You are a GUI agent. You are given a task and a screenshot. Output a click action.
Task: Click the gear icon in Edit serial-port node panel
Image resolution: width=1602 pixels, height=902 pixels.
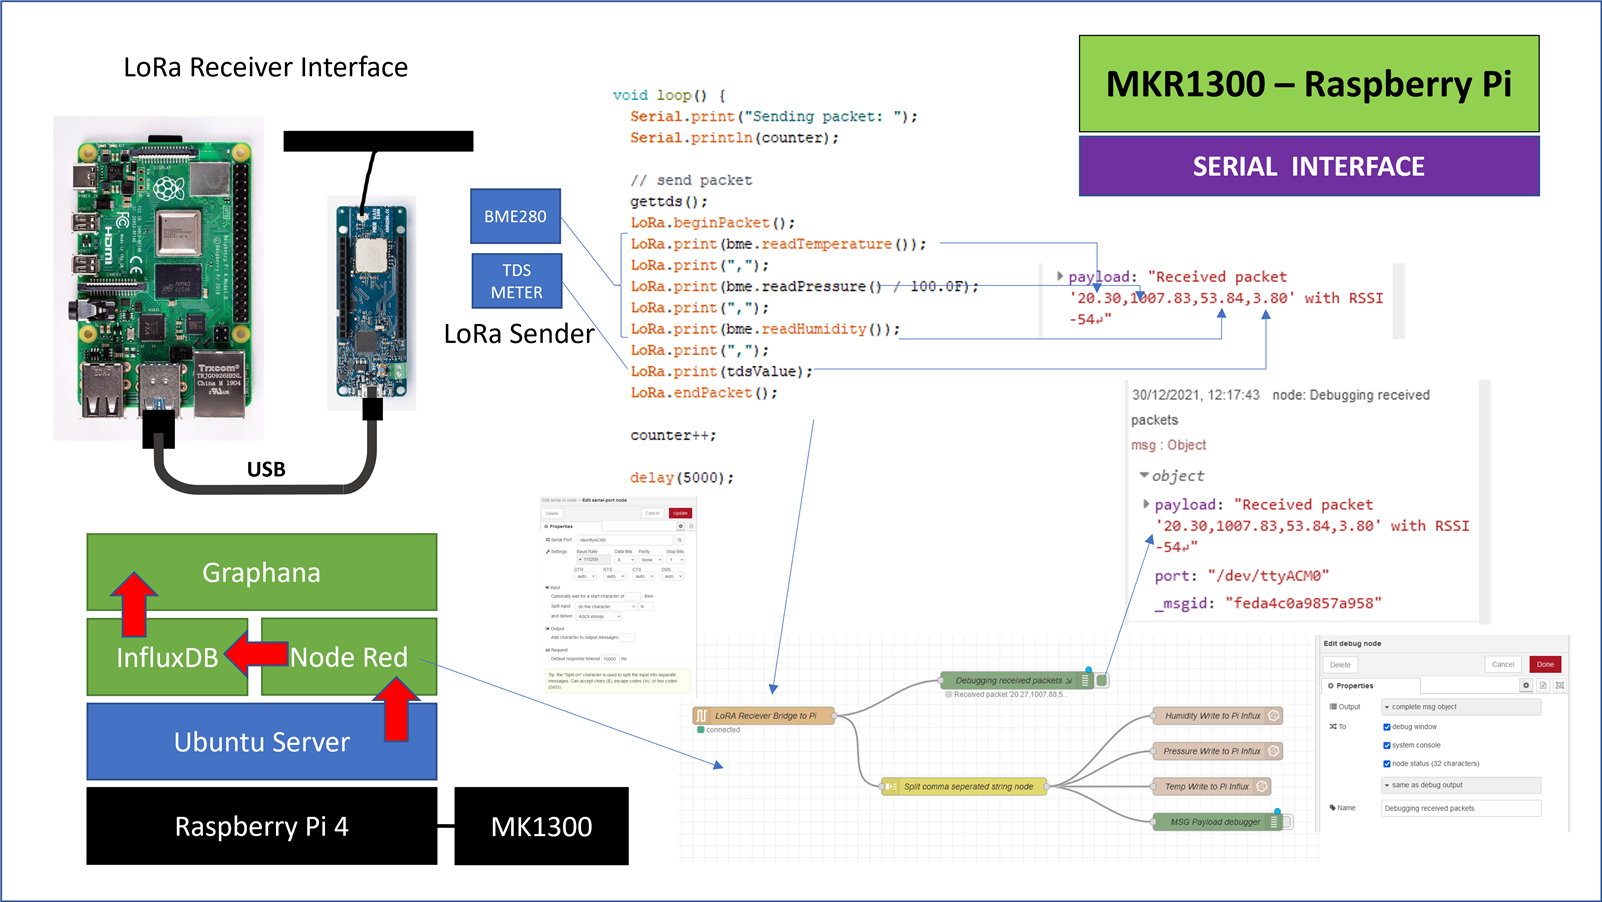(681, 526)
